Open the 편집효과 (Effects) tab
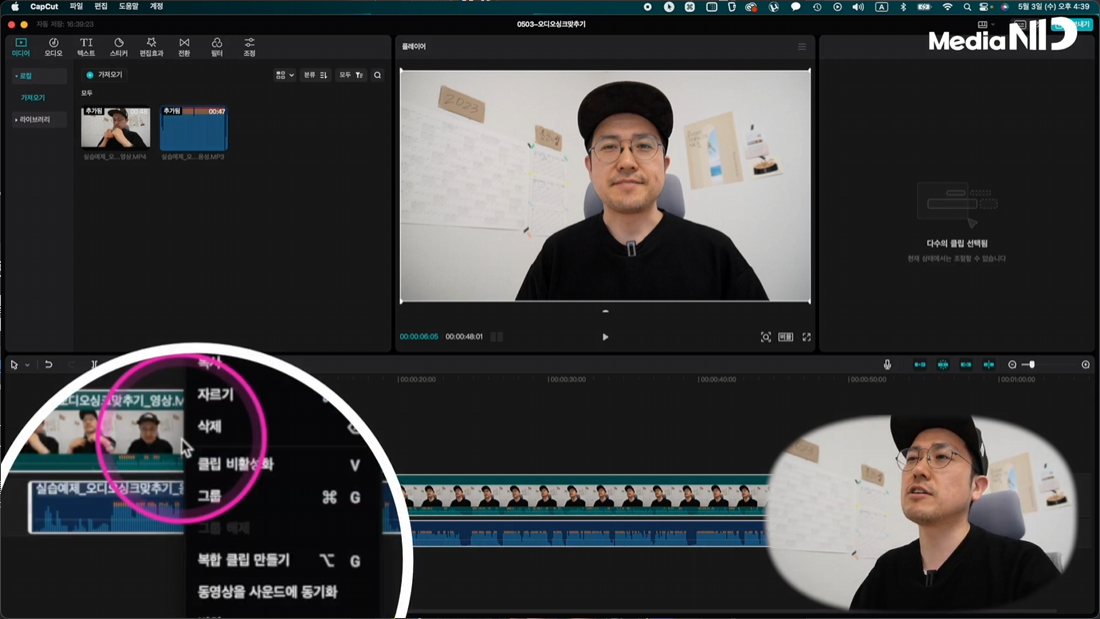This screenshot has width=1100, height=619. tap(151, 47)
